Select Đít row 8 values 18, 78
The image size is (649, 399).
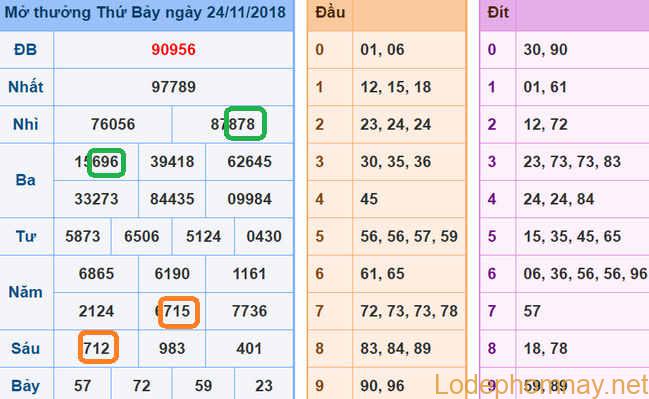(x=546, y=349)
